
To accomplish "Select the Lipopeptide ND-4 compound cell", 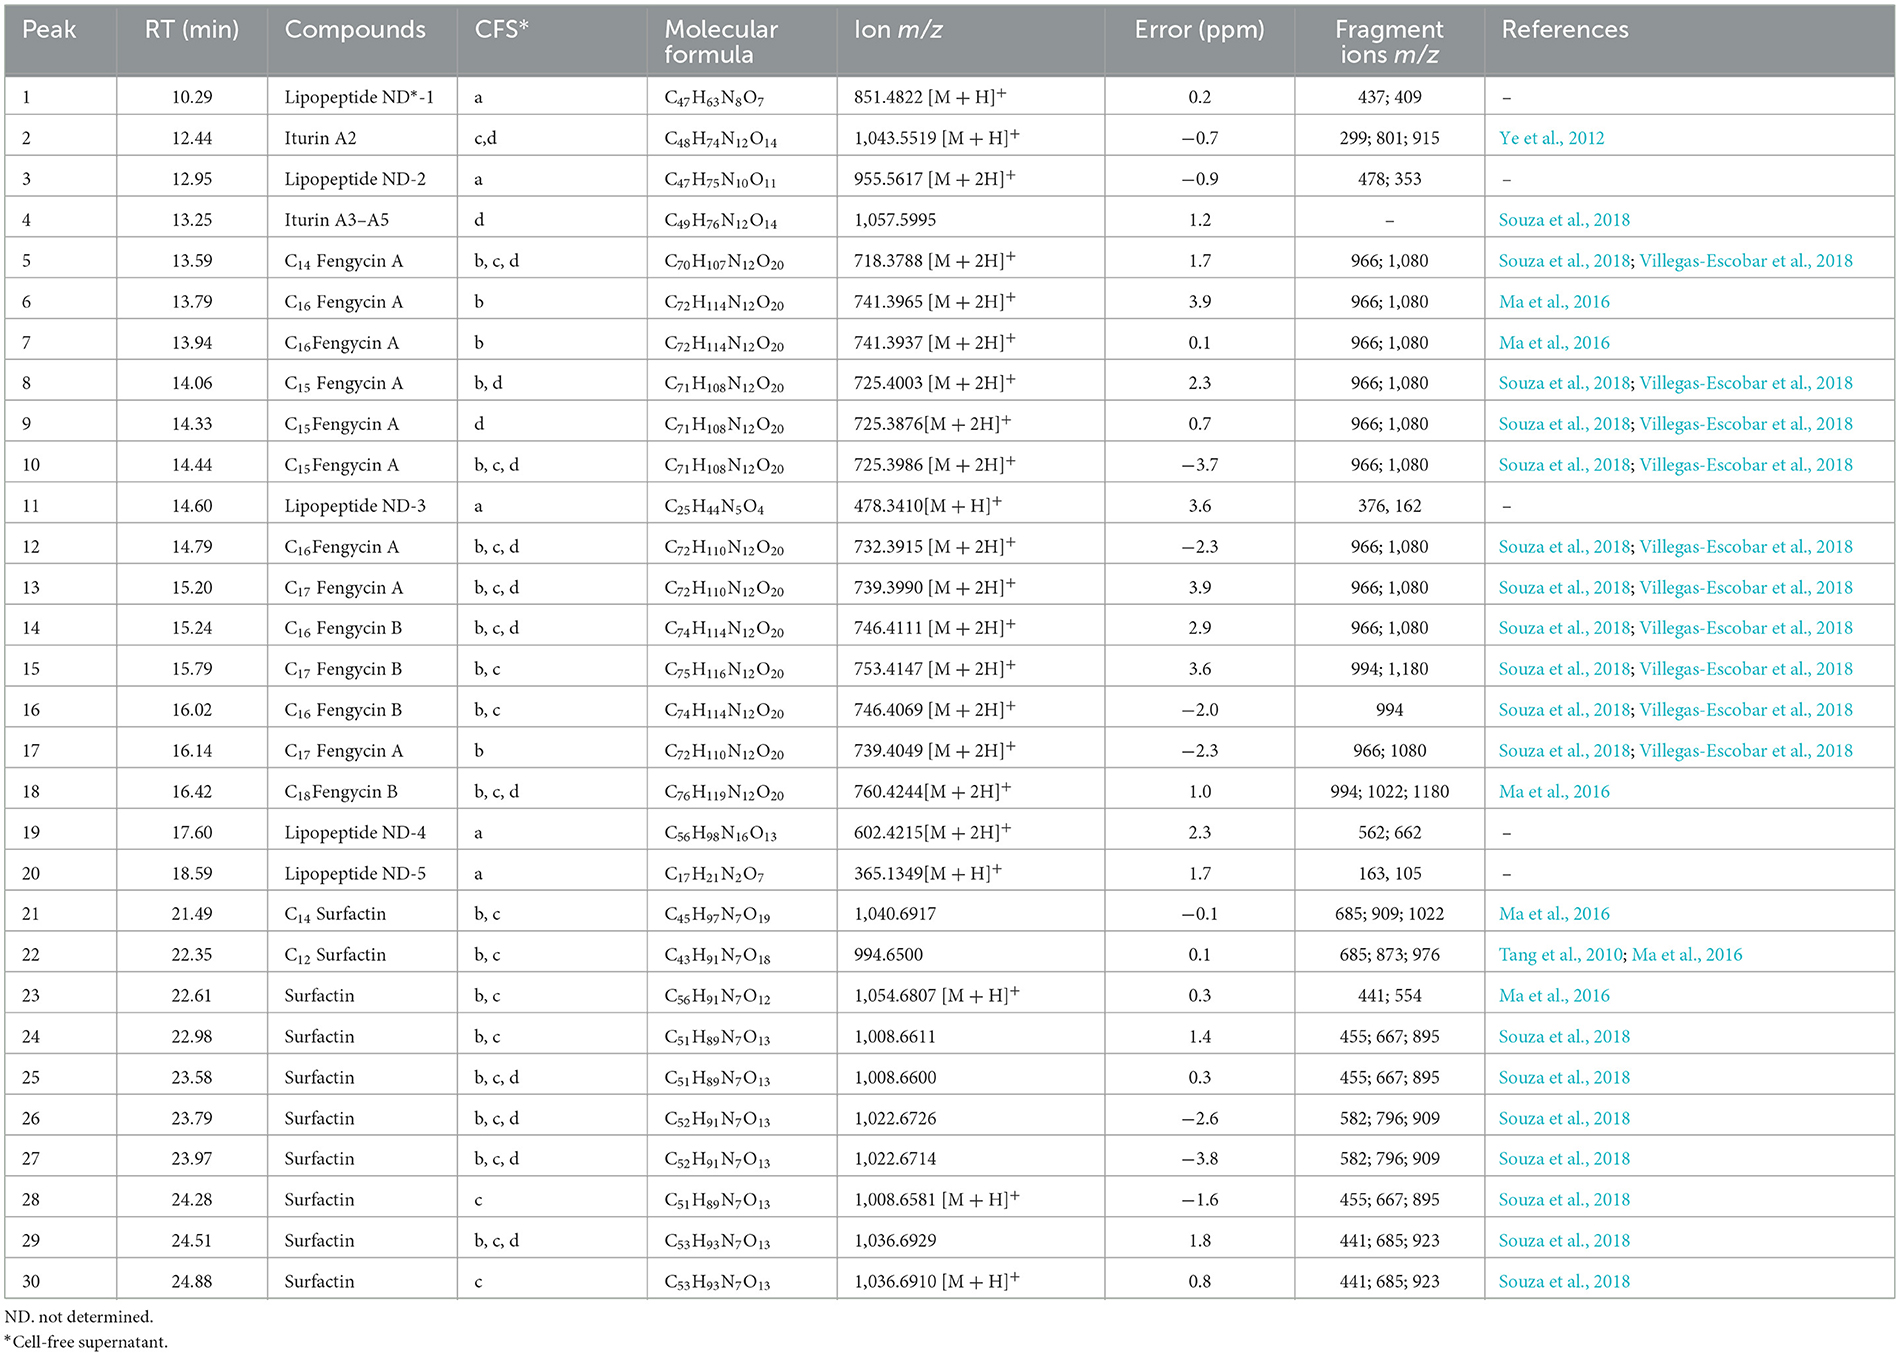I will (355, 833).
